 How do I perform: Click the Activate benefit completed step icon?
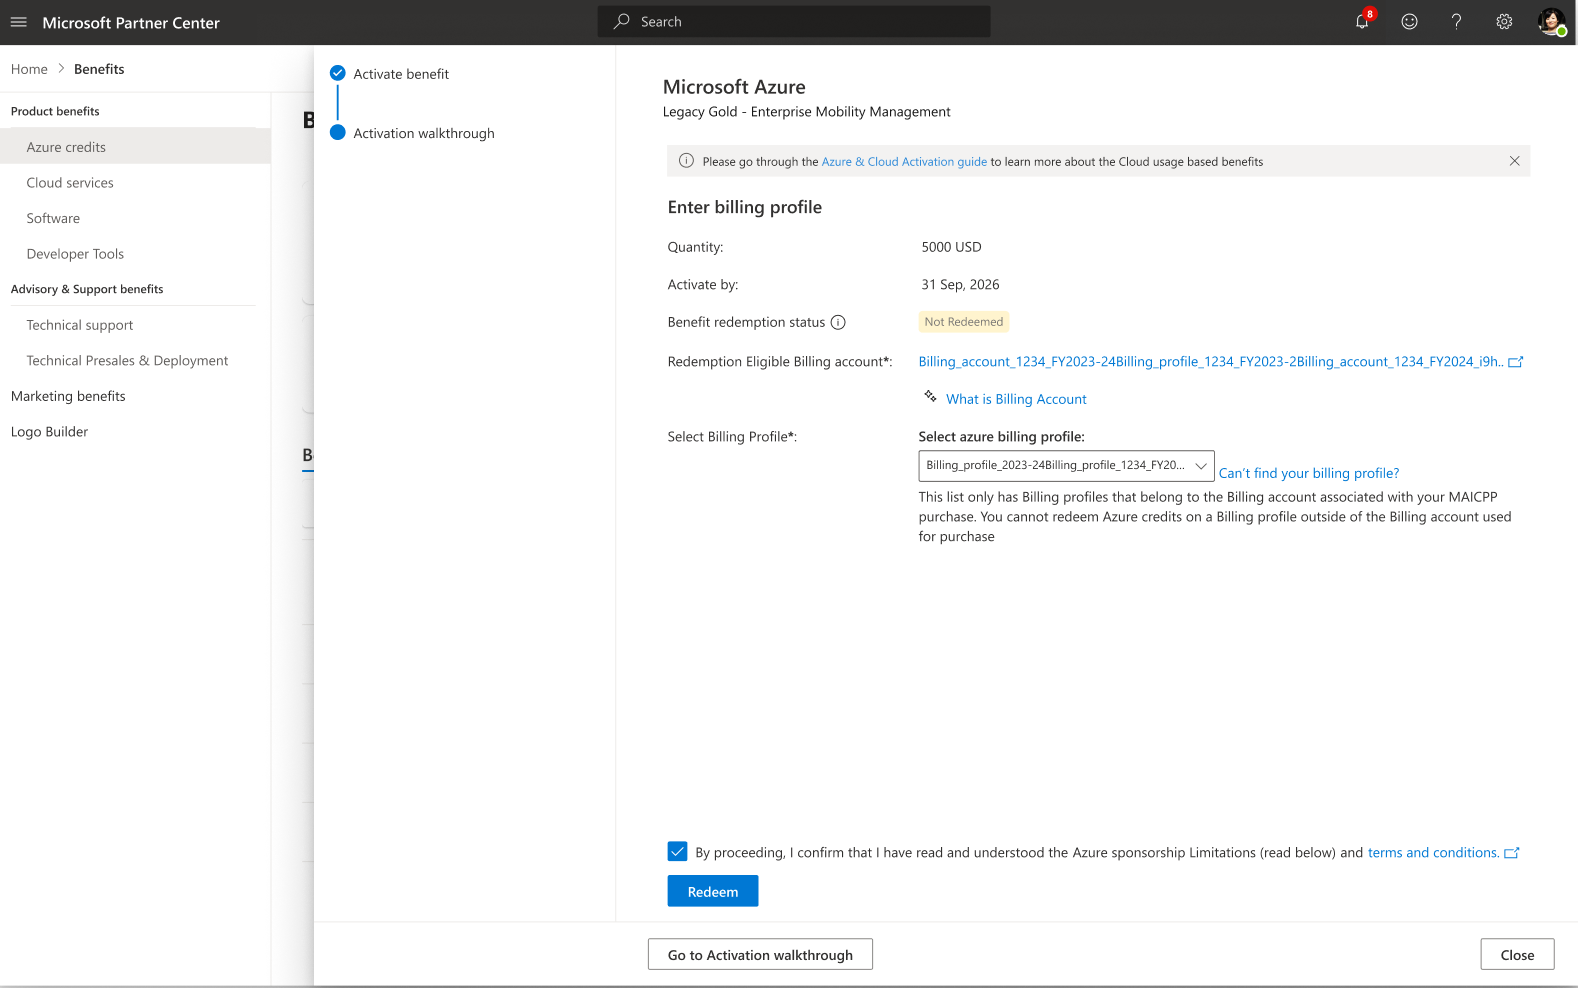tap(338, 73)
